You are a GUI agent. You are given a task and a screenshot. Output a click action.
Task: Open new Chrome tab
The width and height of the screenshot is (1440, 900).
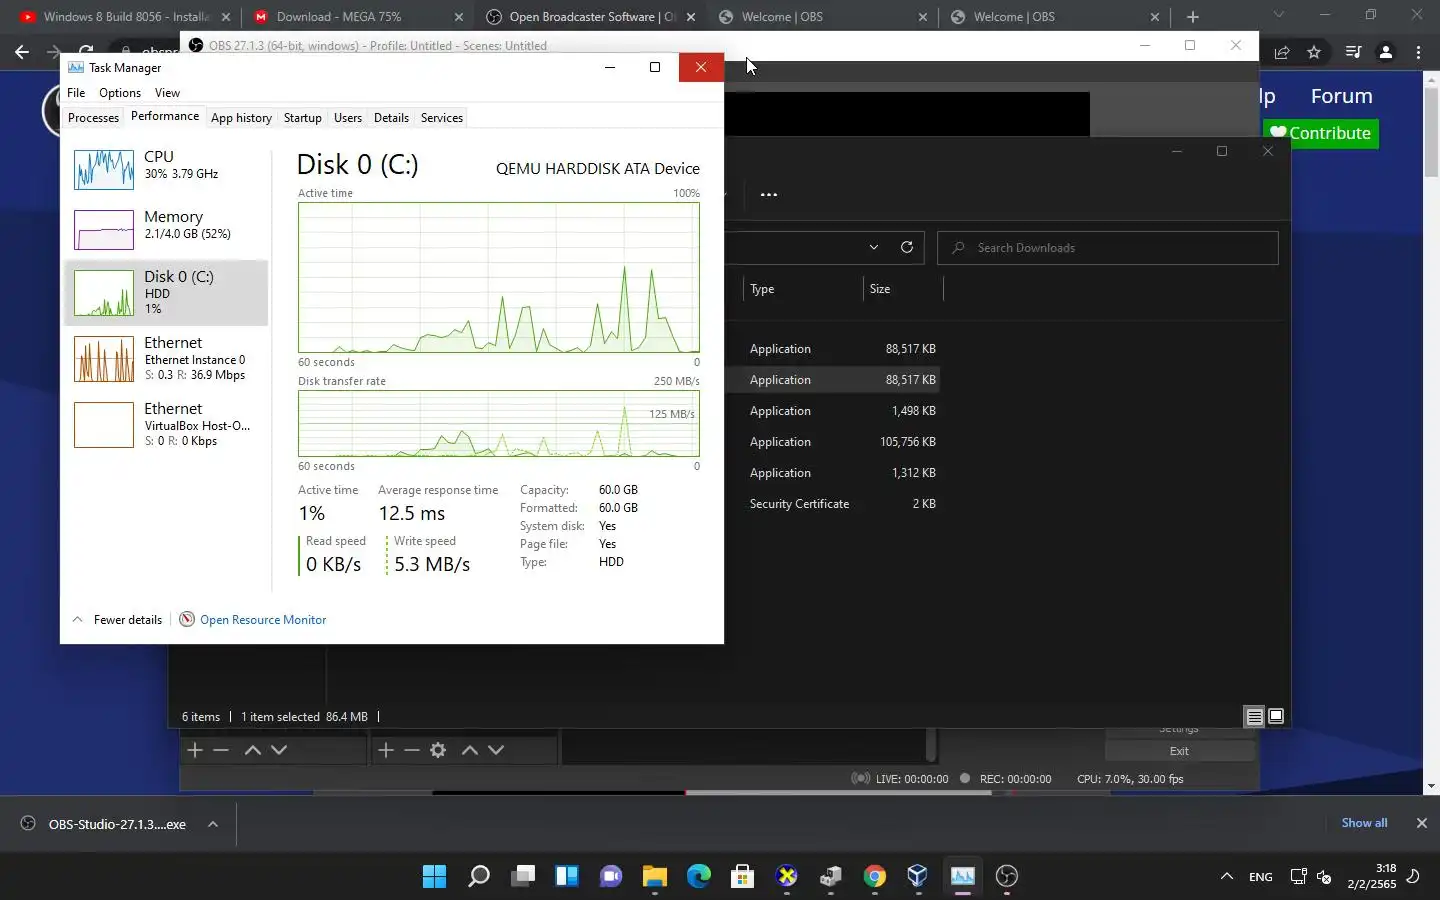(1193, 17)
